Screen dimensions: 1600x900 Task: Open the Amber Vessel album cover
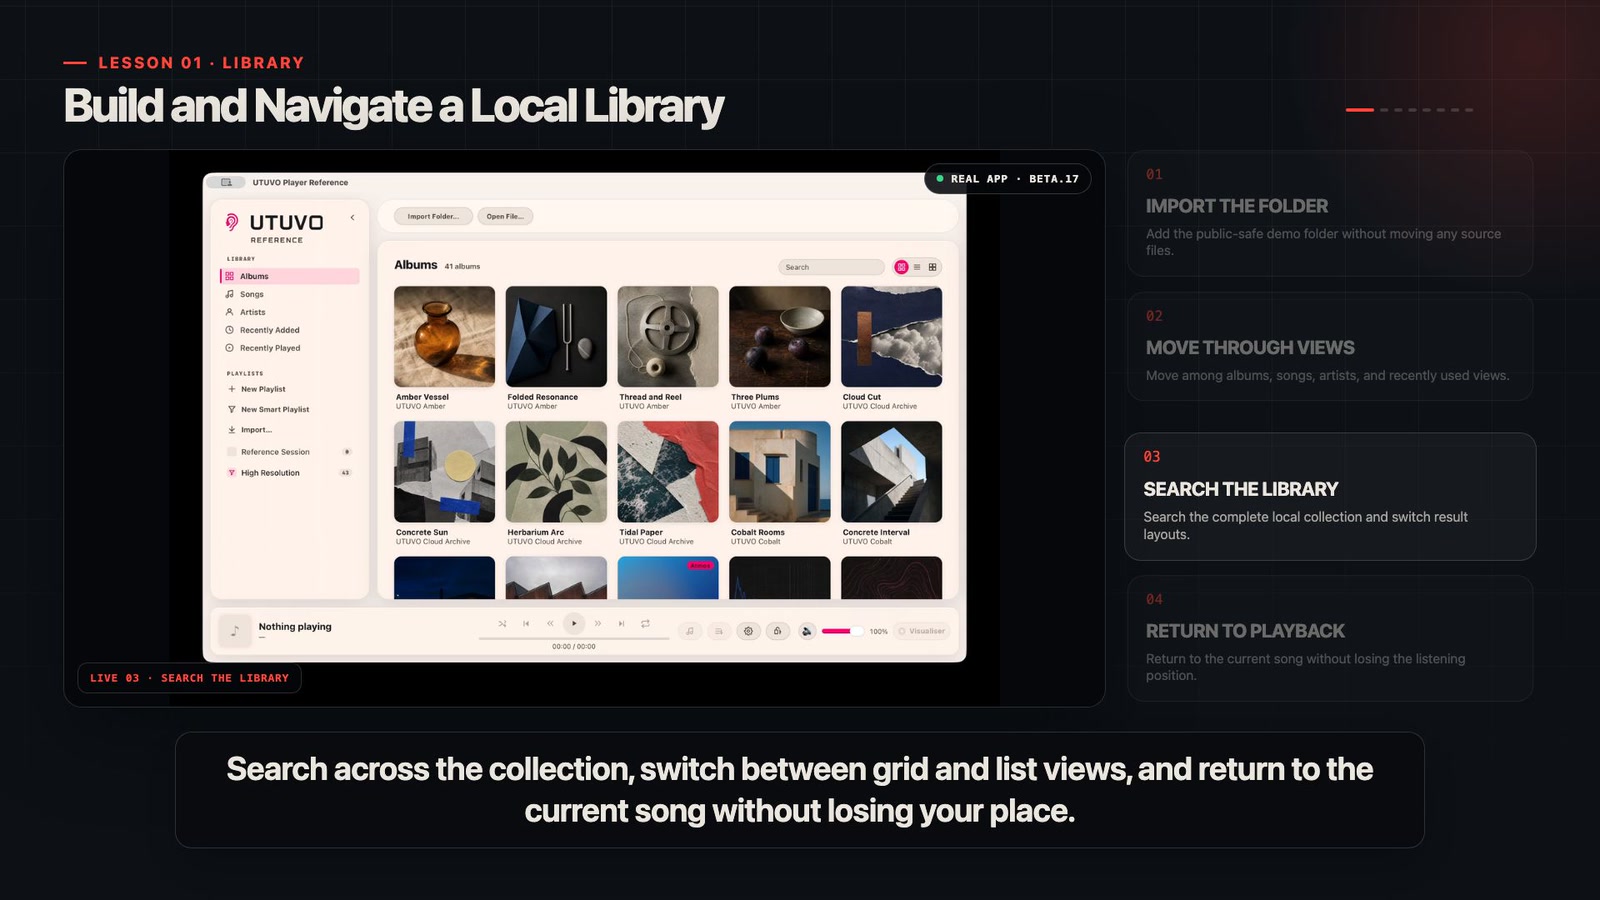(444, 336)
